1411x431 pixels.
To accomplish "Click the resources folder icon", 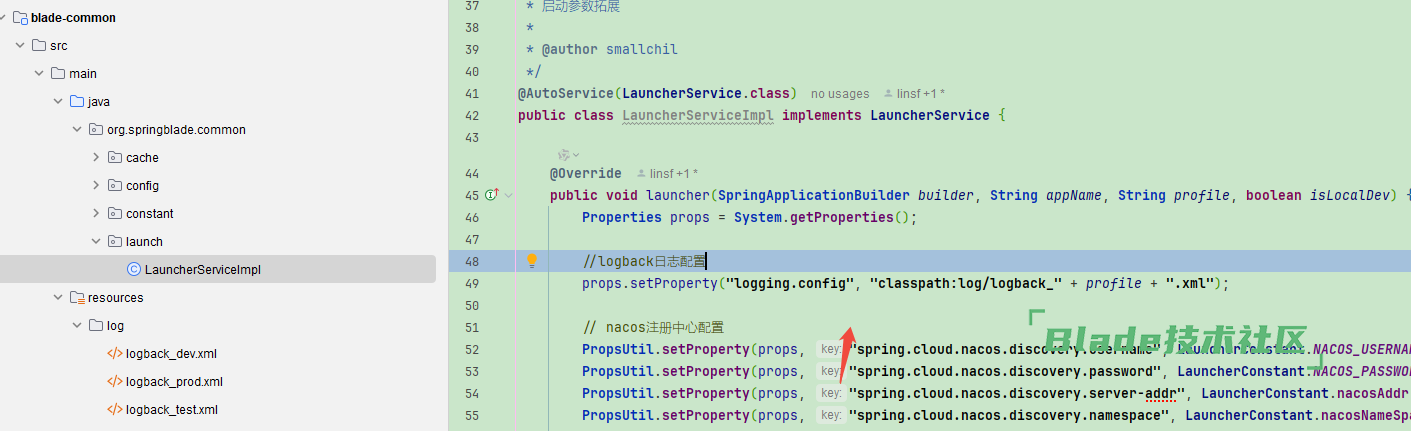I will (77, 297).
